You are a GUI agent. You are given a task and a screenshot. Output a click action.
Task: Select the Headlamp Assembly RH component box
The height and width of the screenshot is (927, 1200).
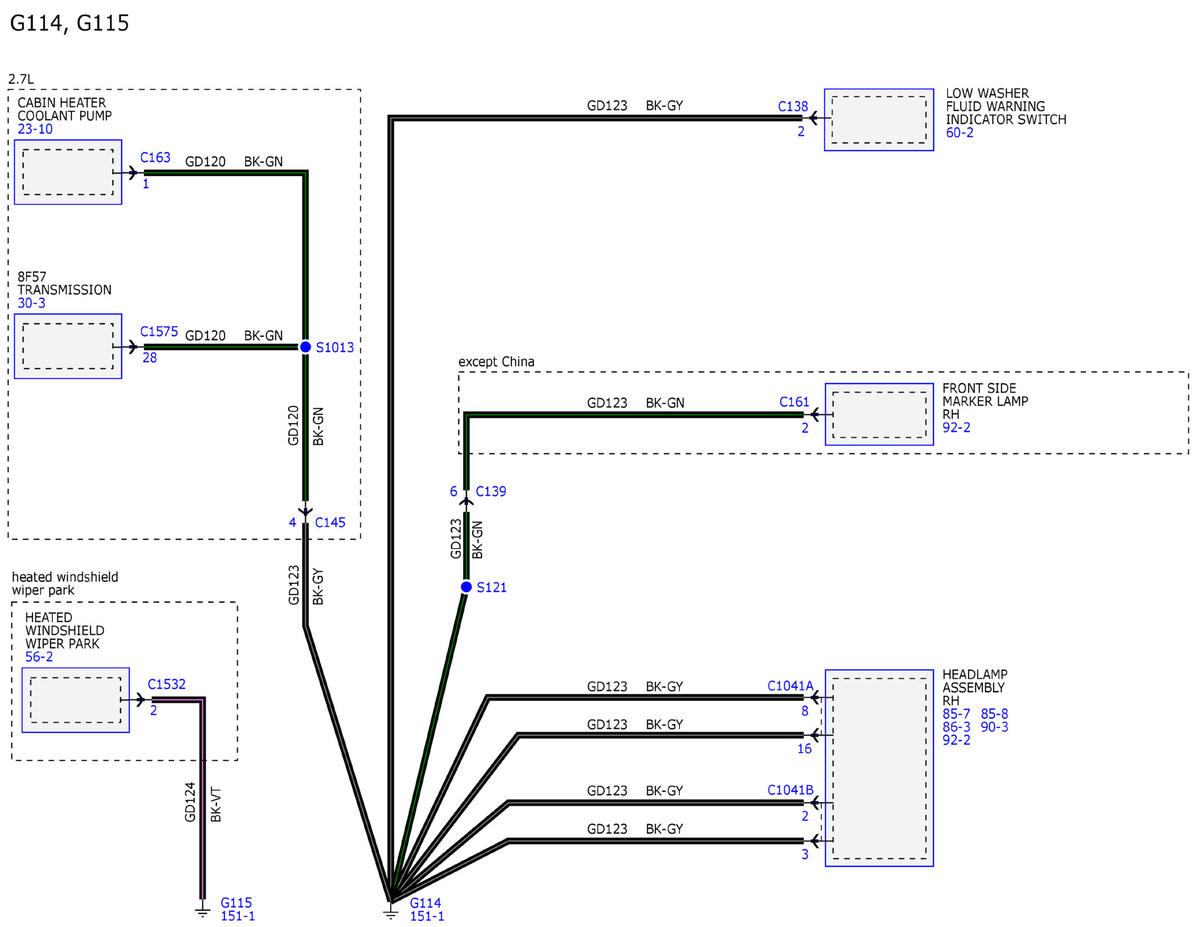point(879,768)
